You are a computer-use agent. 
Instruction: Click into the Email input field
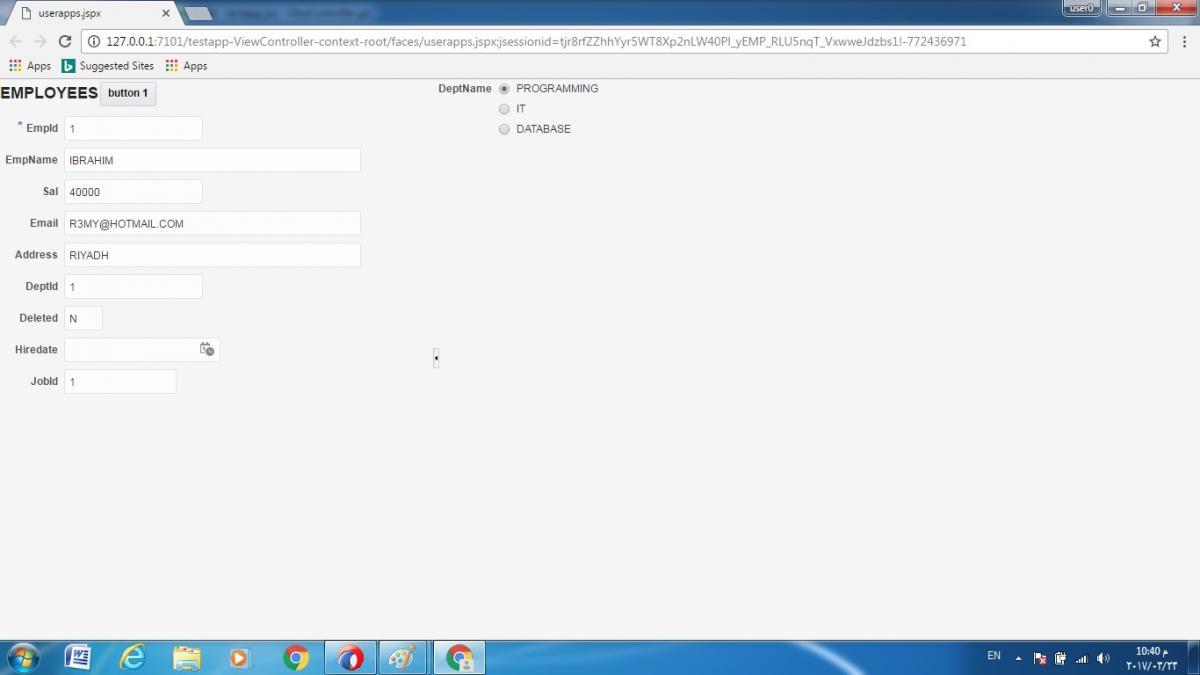coord(212,224)
